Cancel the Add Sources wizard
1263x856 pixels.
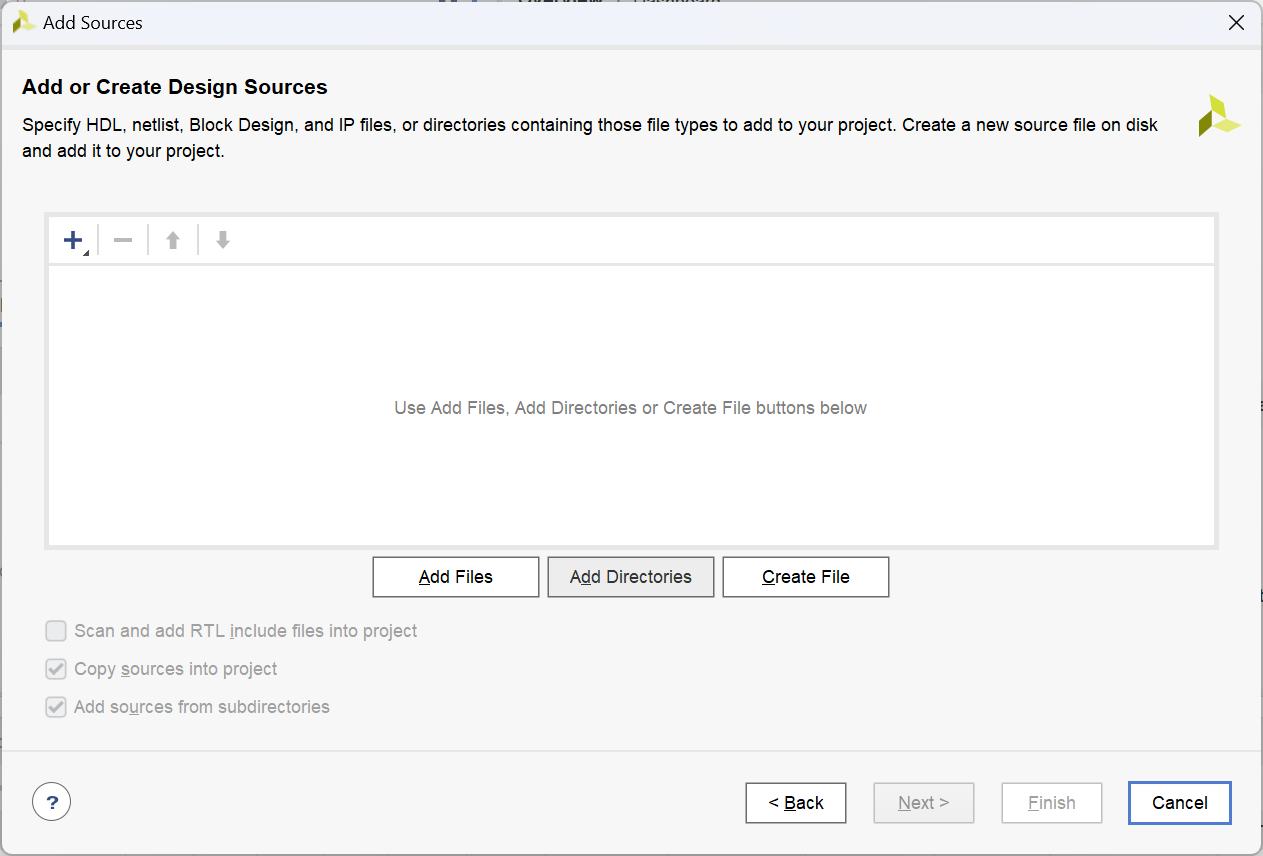pos(1180,803)
